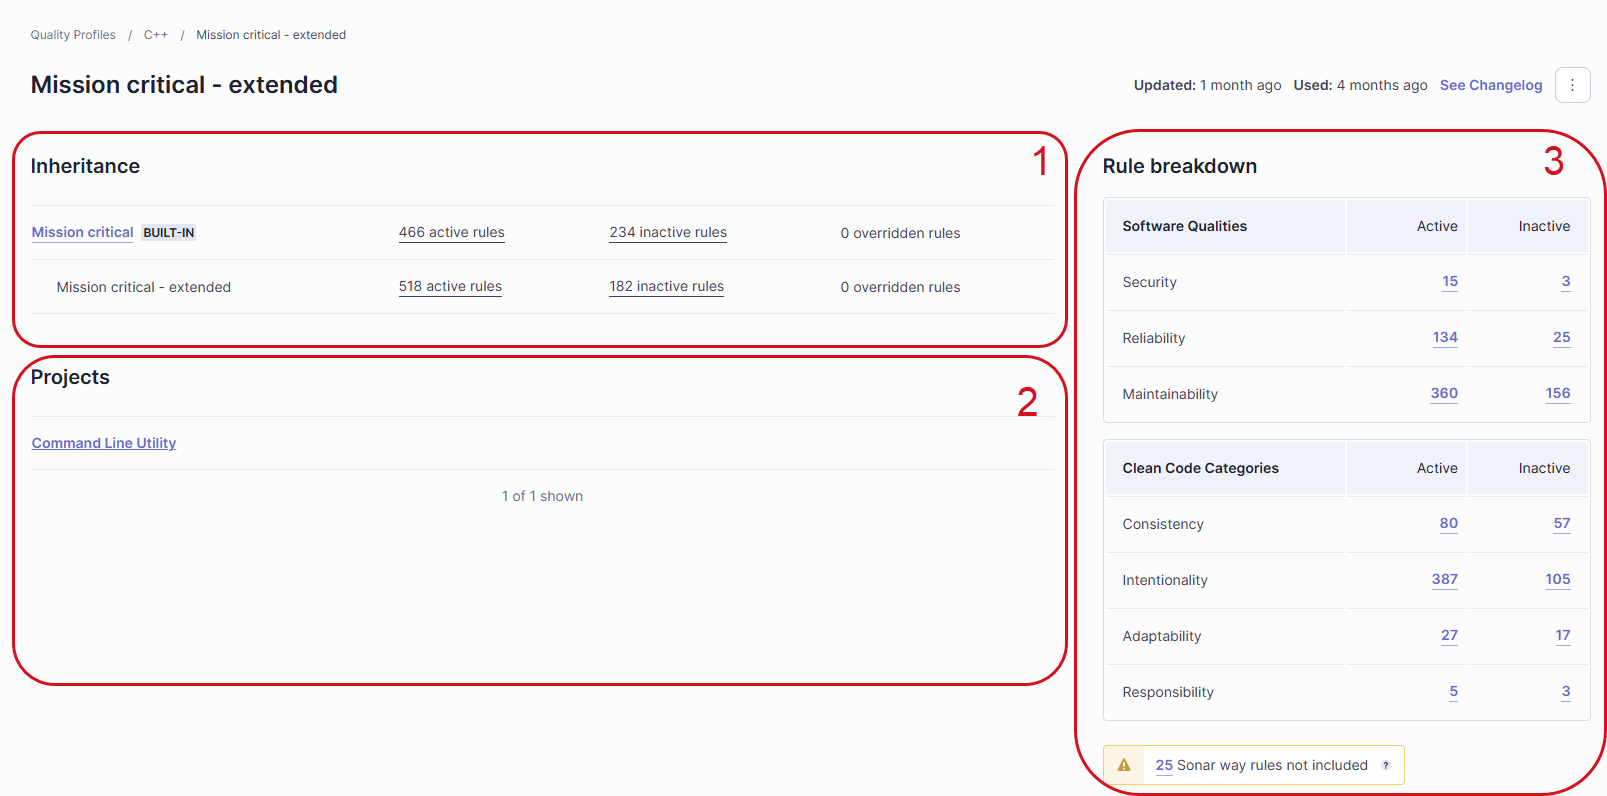Open the Mission critical parent profile
The image size is (1607, 796).
point(82,232)
